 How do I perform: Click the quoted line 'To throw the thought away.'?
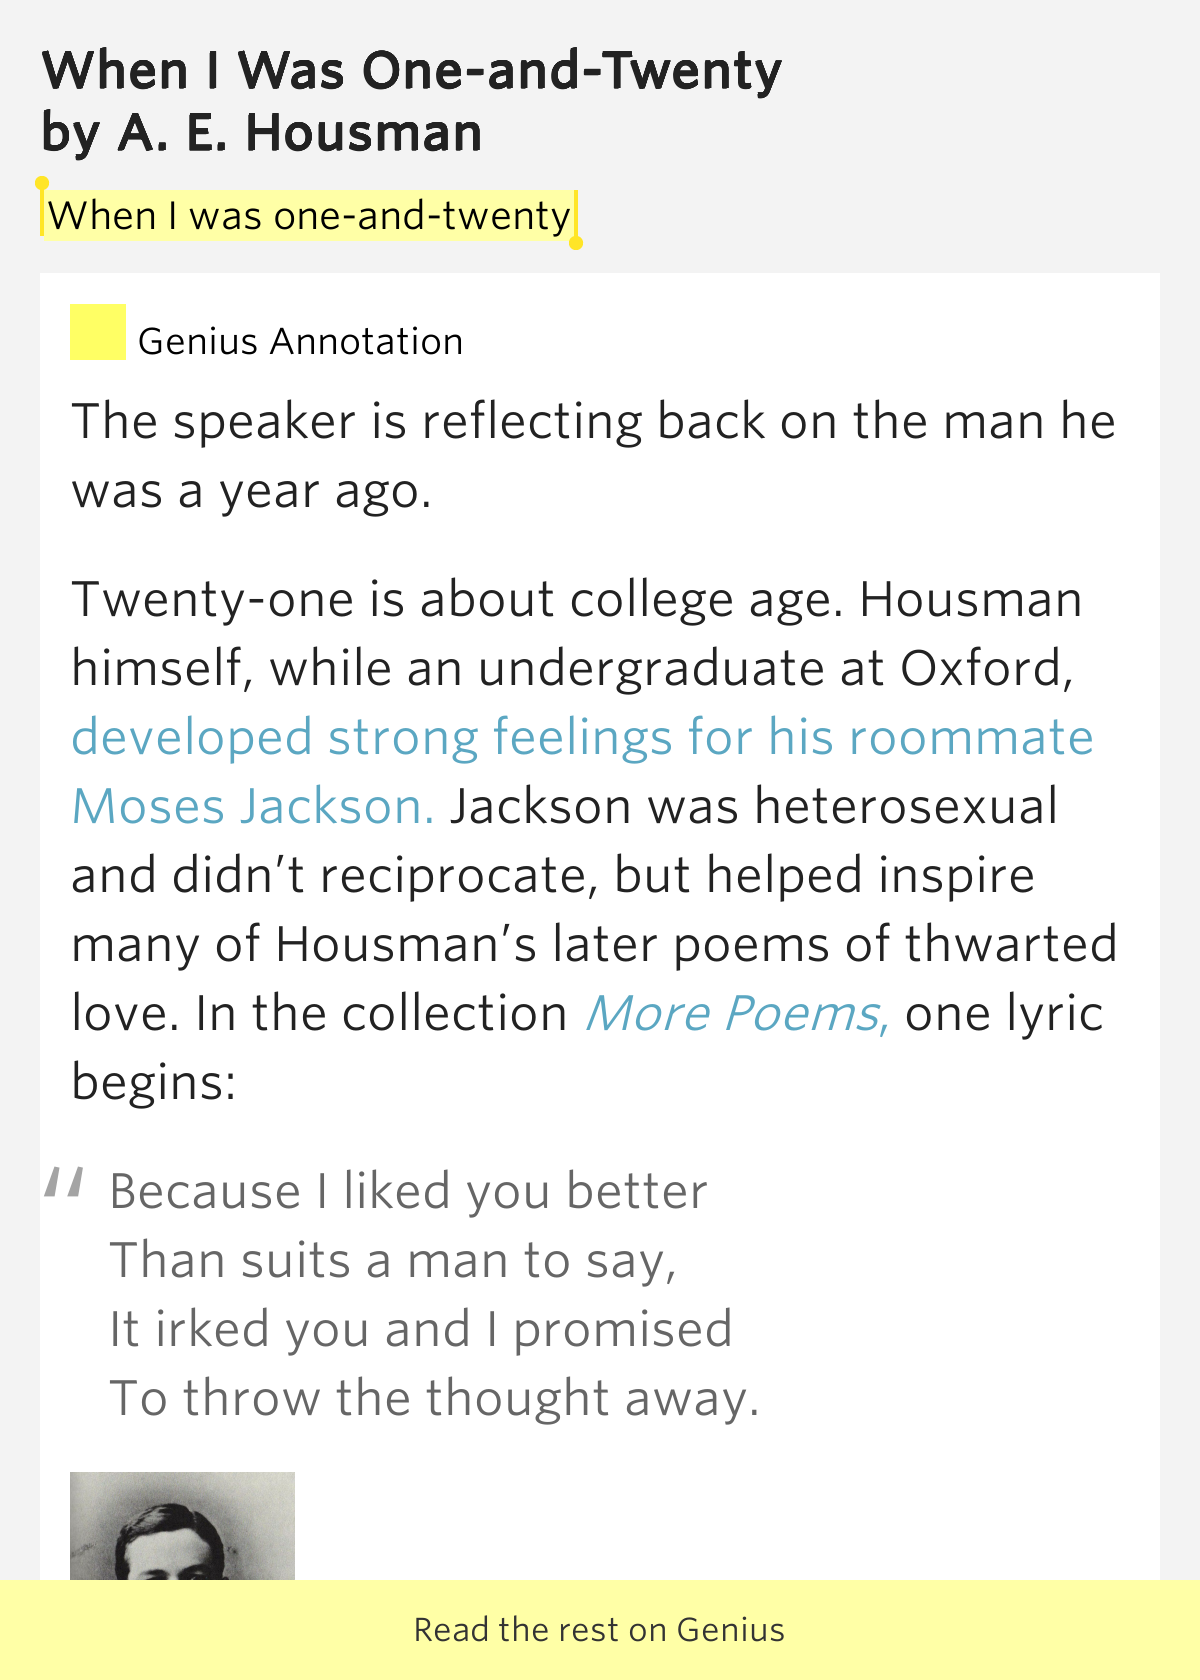[435, 1398]
